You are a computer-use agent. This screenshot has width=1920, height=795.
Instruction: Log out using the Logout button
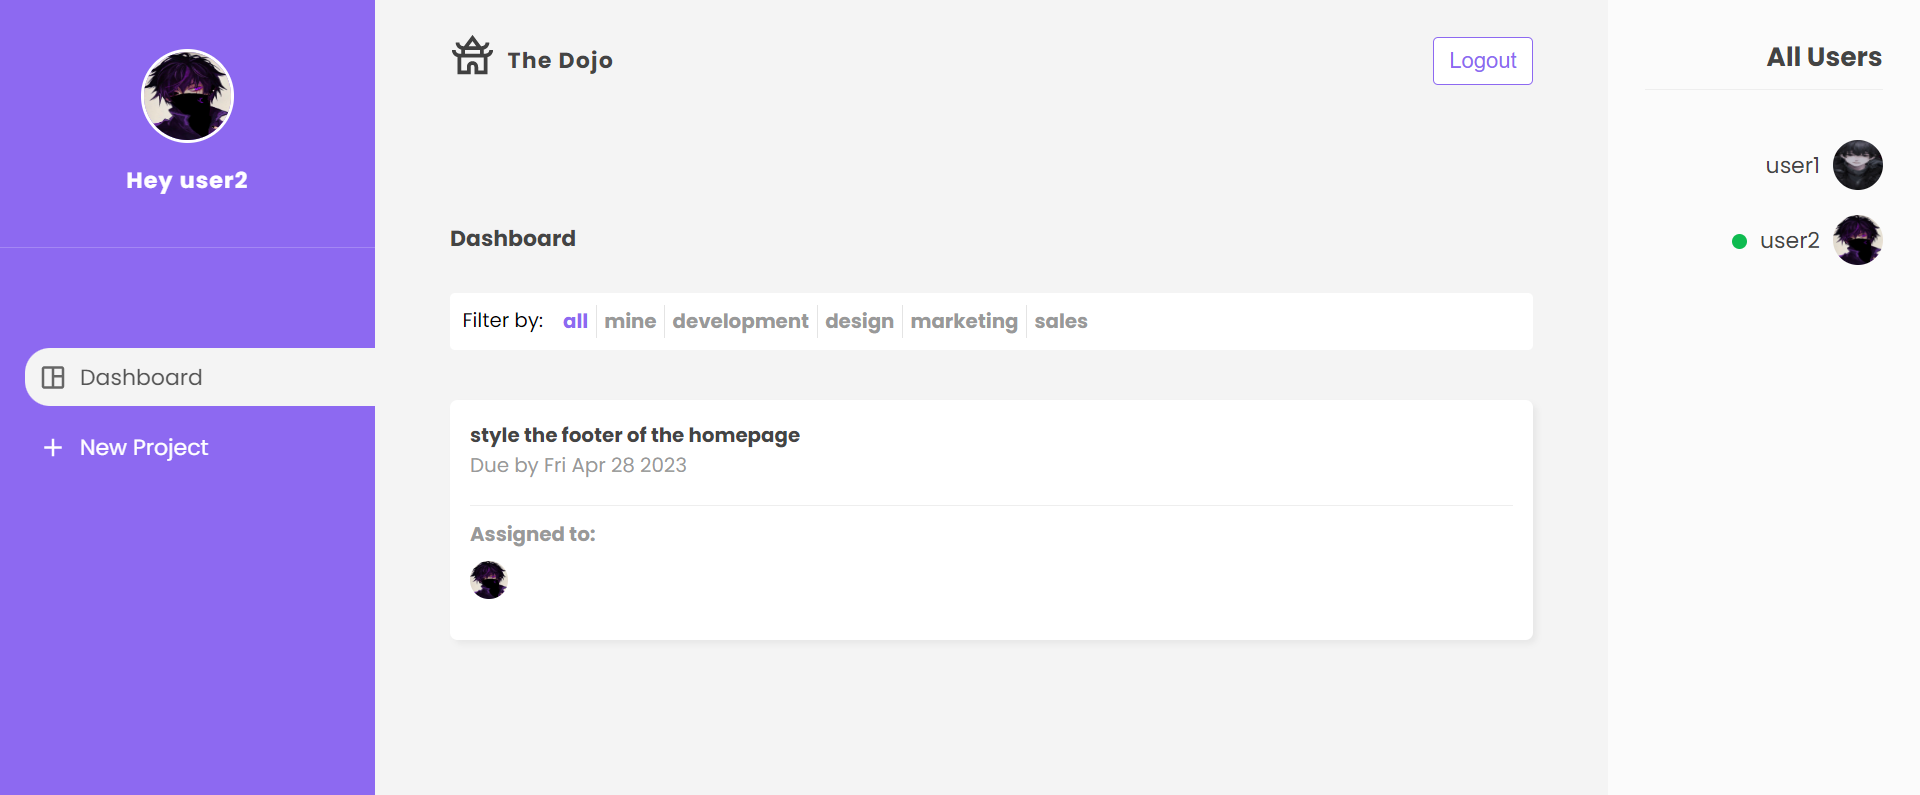pos(1482,61)
